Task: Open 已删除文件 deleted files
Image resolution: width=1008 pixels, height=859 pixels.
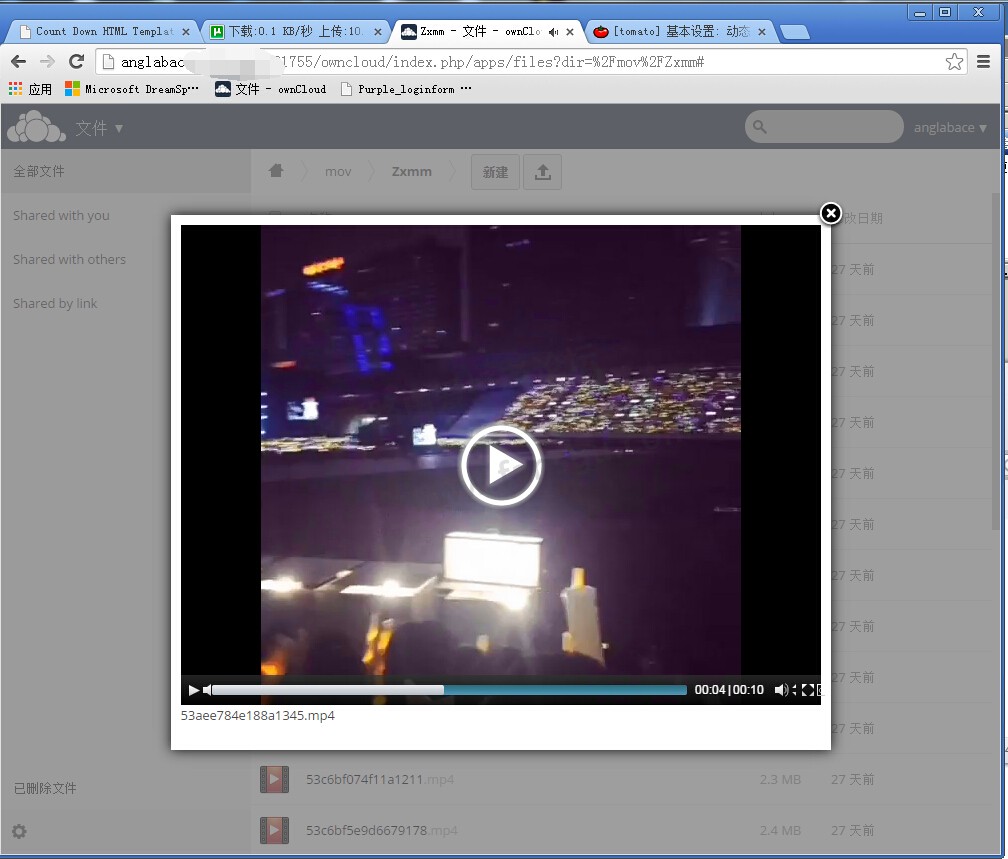Action: pos(45,788)
